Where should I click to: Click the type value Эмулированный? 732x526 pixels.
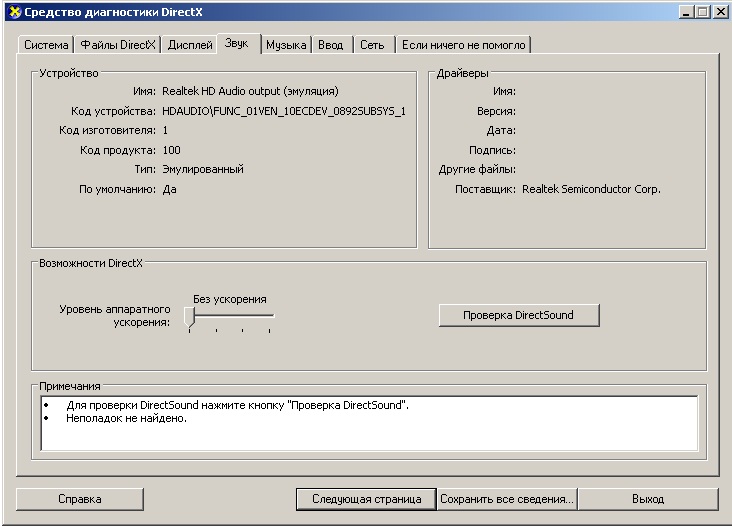click(x=203, y=169)
